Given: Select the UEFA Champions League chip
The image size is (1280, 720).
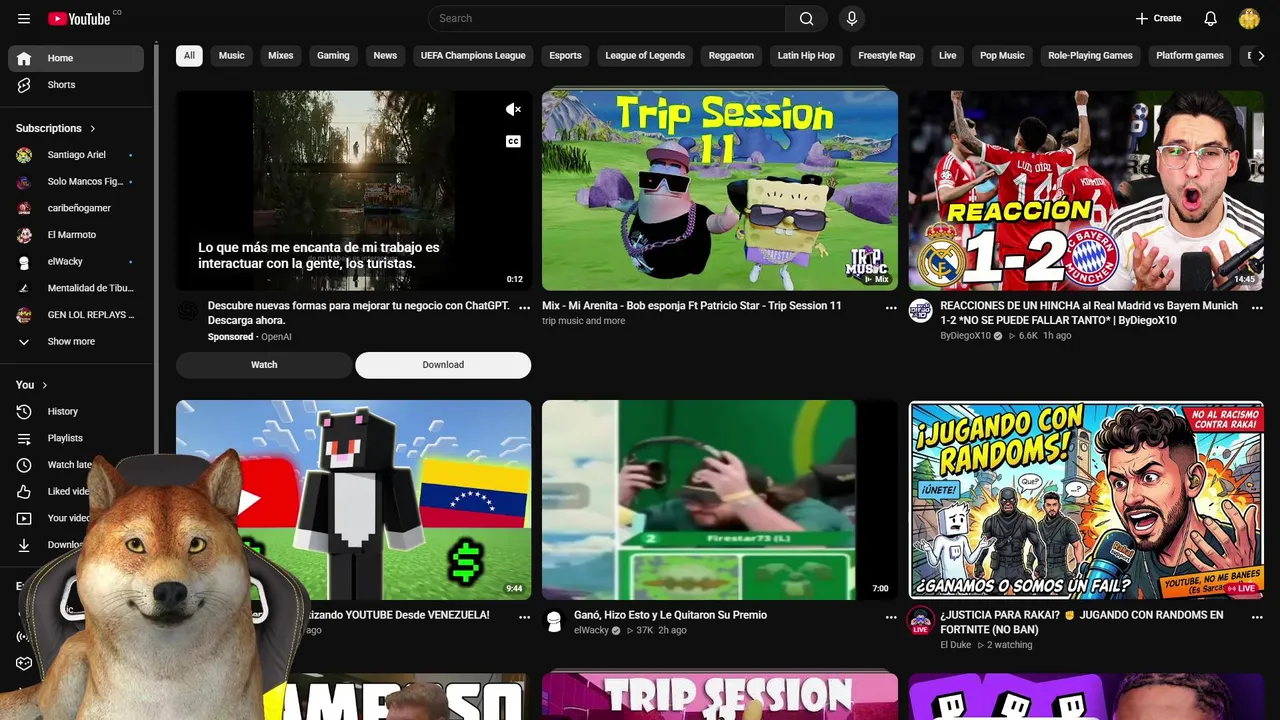Looking at the screenshot, I should click(x=473, y=56).
